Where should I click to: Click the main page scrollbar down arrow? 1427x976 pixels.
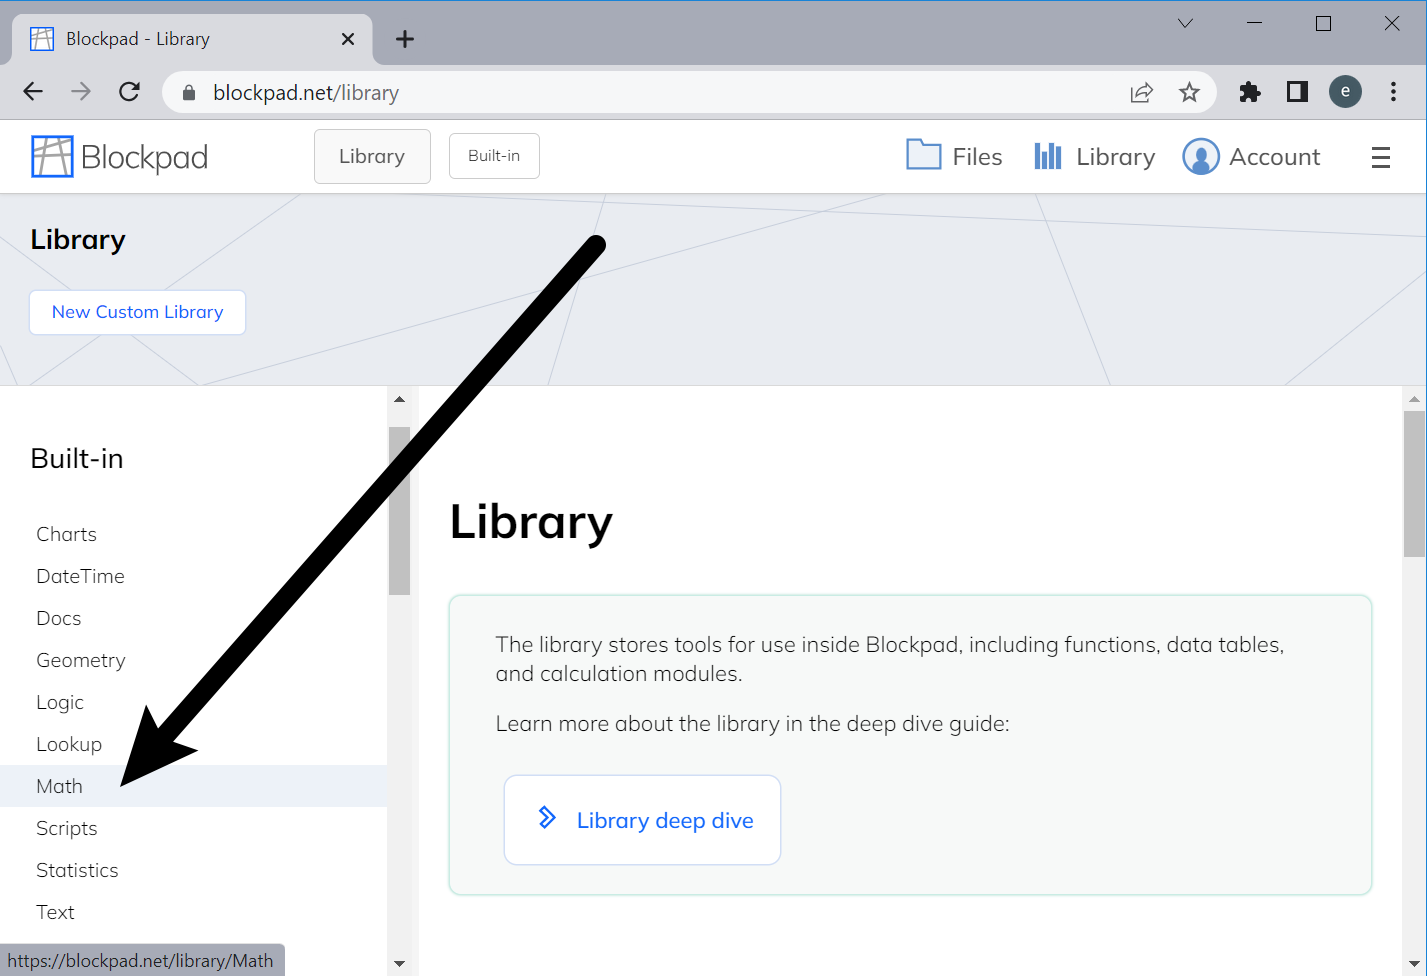pos(1414,964)
